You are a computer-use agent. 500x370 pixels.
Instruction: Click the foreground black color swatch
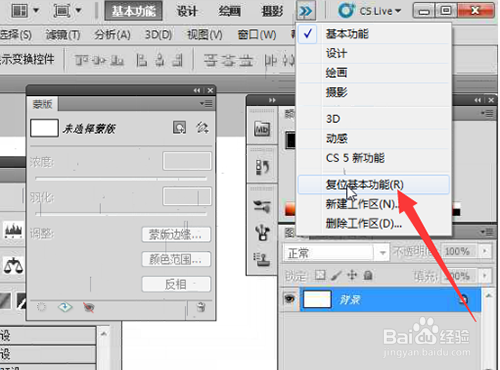[290, 140]
